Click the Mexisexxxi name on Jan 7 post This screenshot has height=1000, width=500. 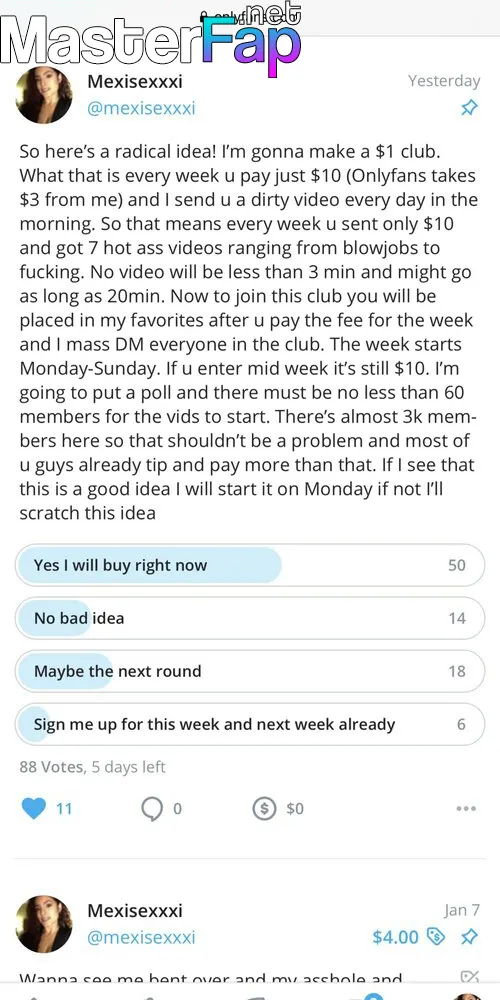pyautogui.click(x=135, y=911)
